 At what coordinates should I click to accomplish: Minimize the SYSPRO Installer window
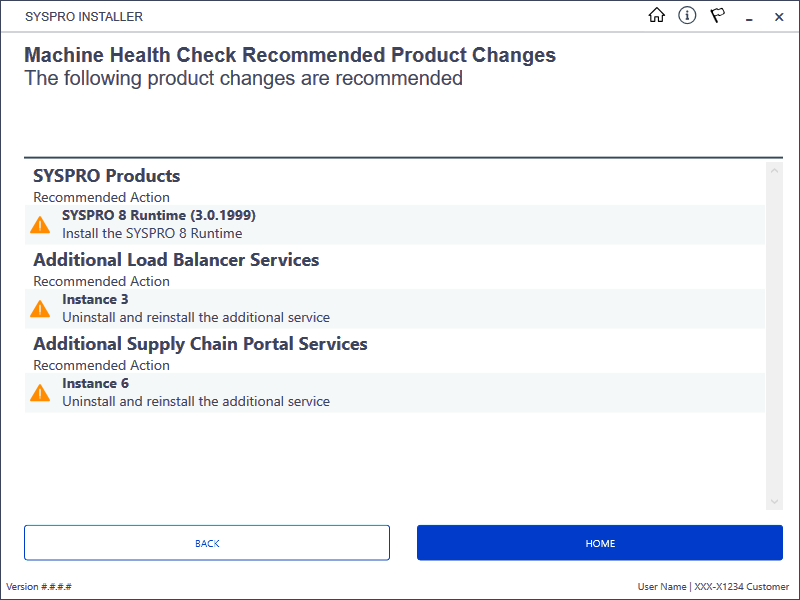749,17
